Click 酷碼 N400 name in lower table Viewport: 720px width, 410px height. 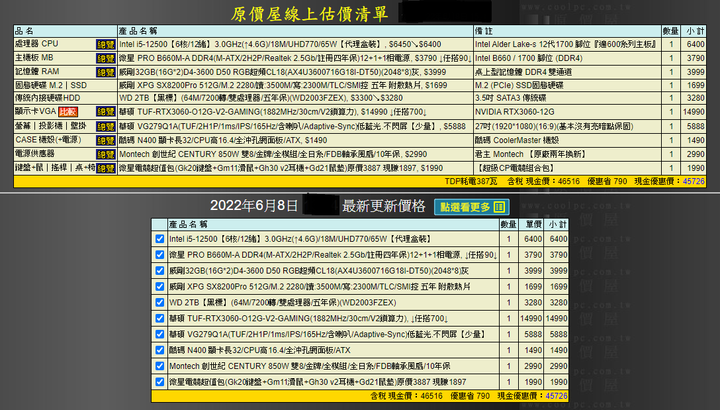pos(260,350)
